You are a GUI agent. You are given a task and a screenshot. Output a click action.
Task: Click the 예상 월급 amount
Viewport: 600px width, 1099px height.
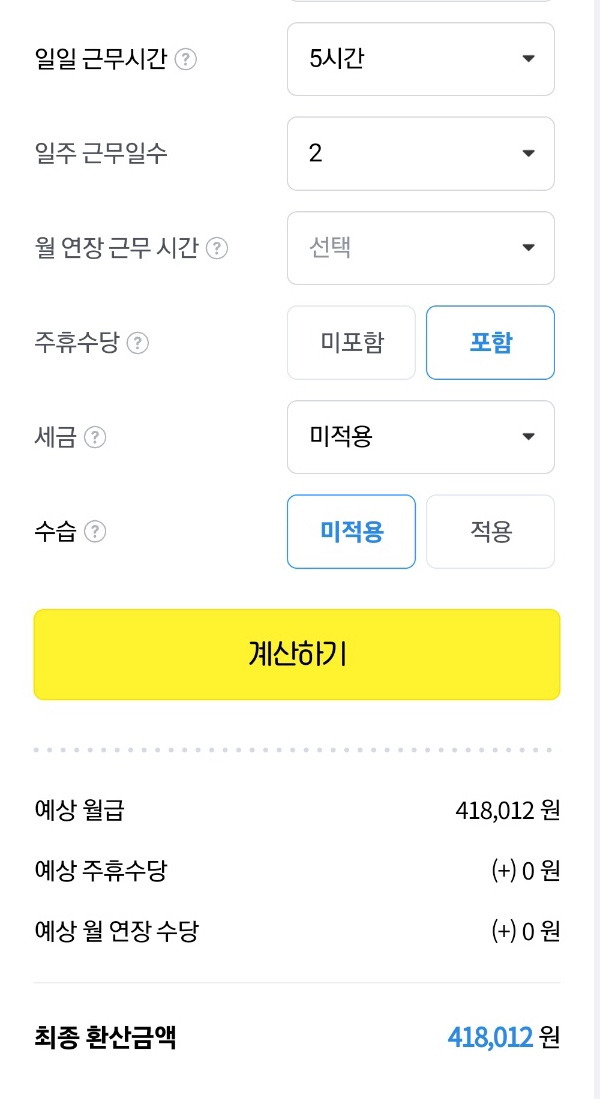(507, 811)
